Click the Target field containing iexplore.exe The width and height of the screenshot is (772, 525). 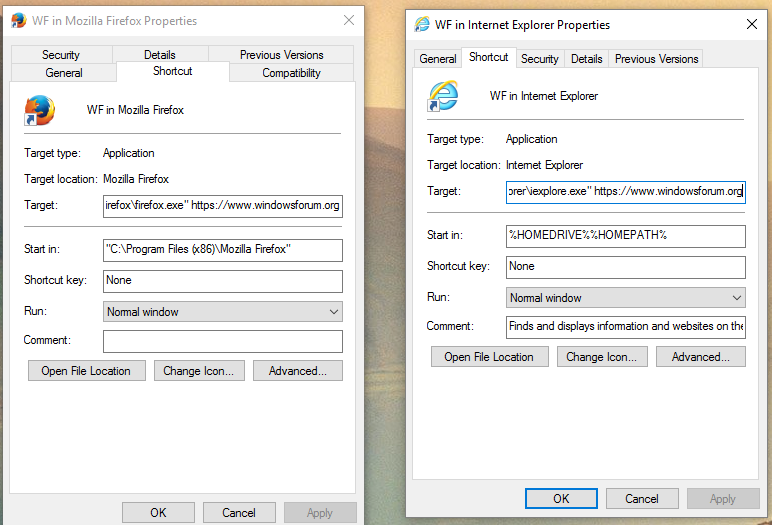626,192
